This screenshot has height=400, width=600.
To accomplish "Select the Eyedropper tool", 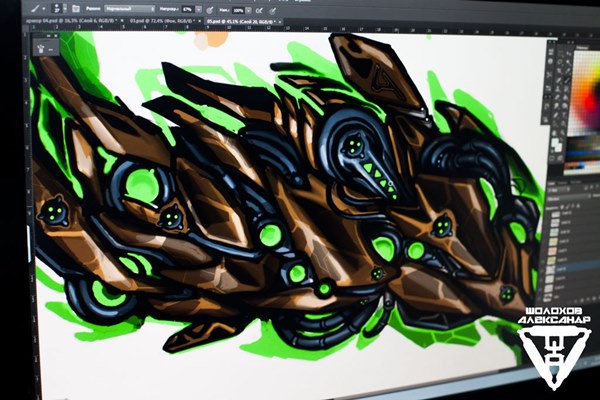I will pyautogui.click(x=567, y=71).
